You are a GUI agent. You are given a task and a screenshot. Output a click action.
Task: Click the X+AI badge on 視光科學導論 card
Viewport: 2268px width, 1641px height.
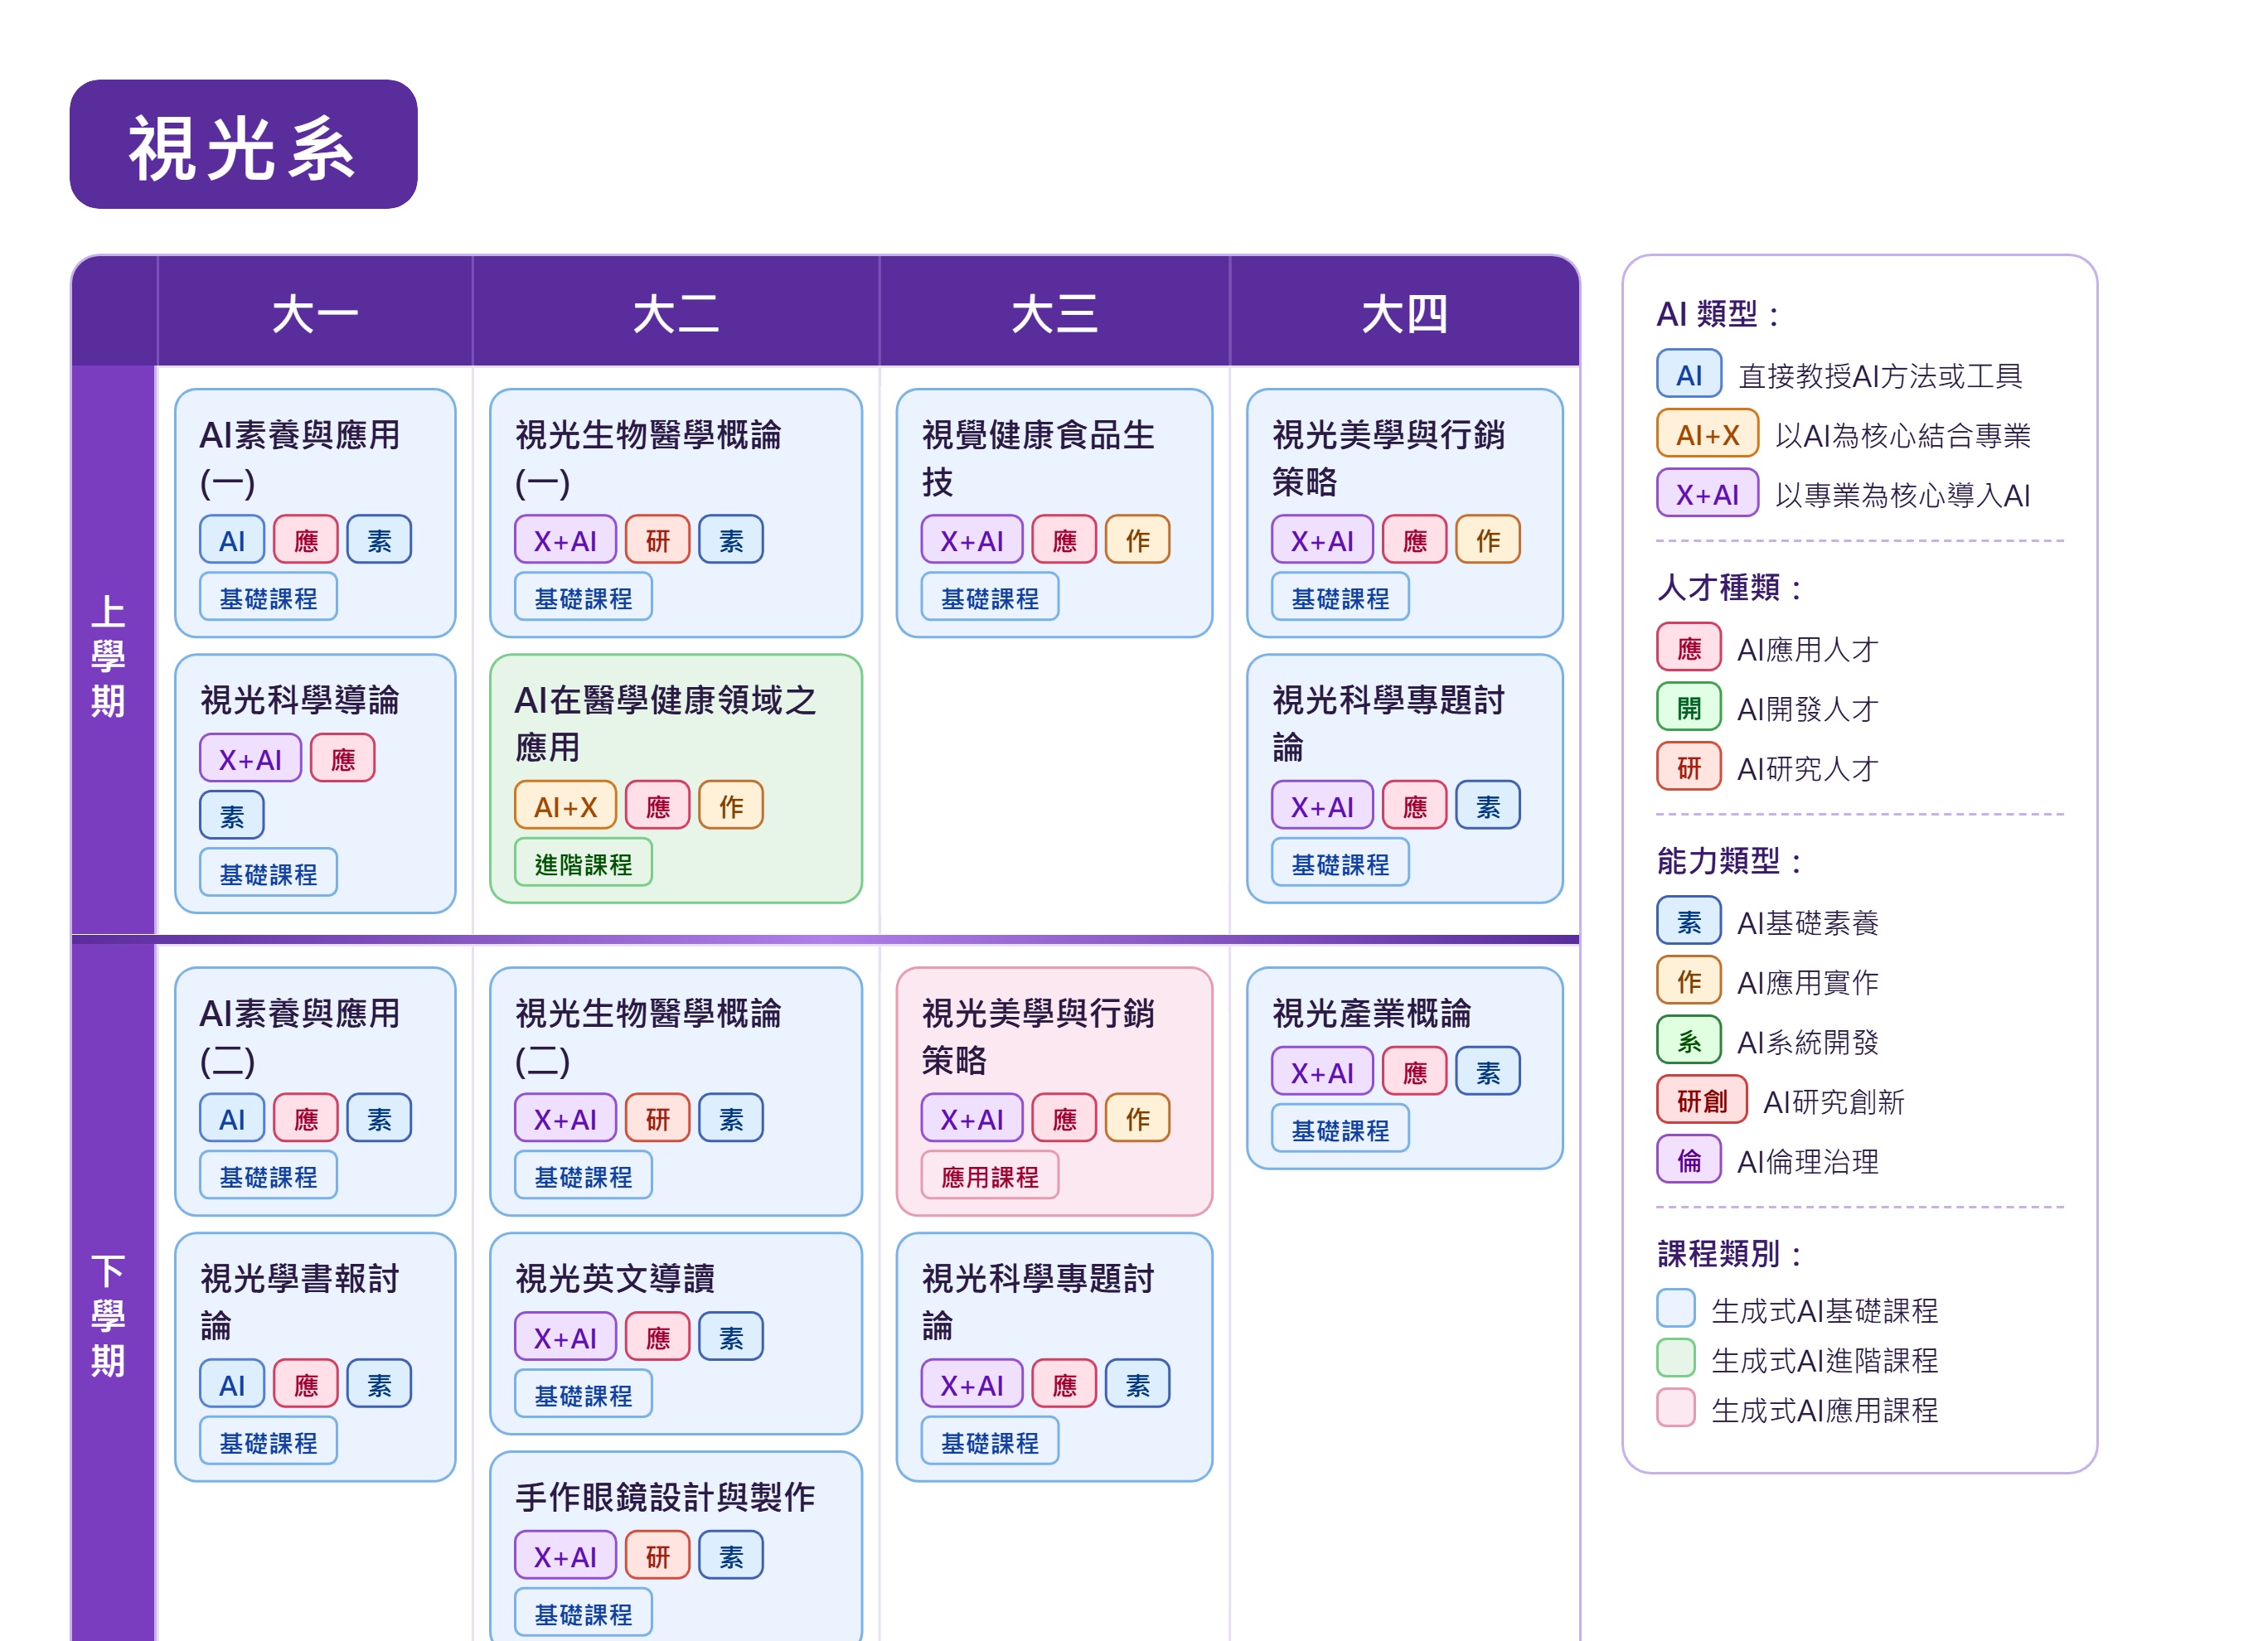tap(250, 758)
